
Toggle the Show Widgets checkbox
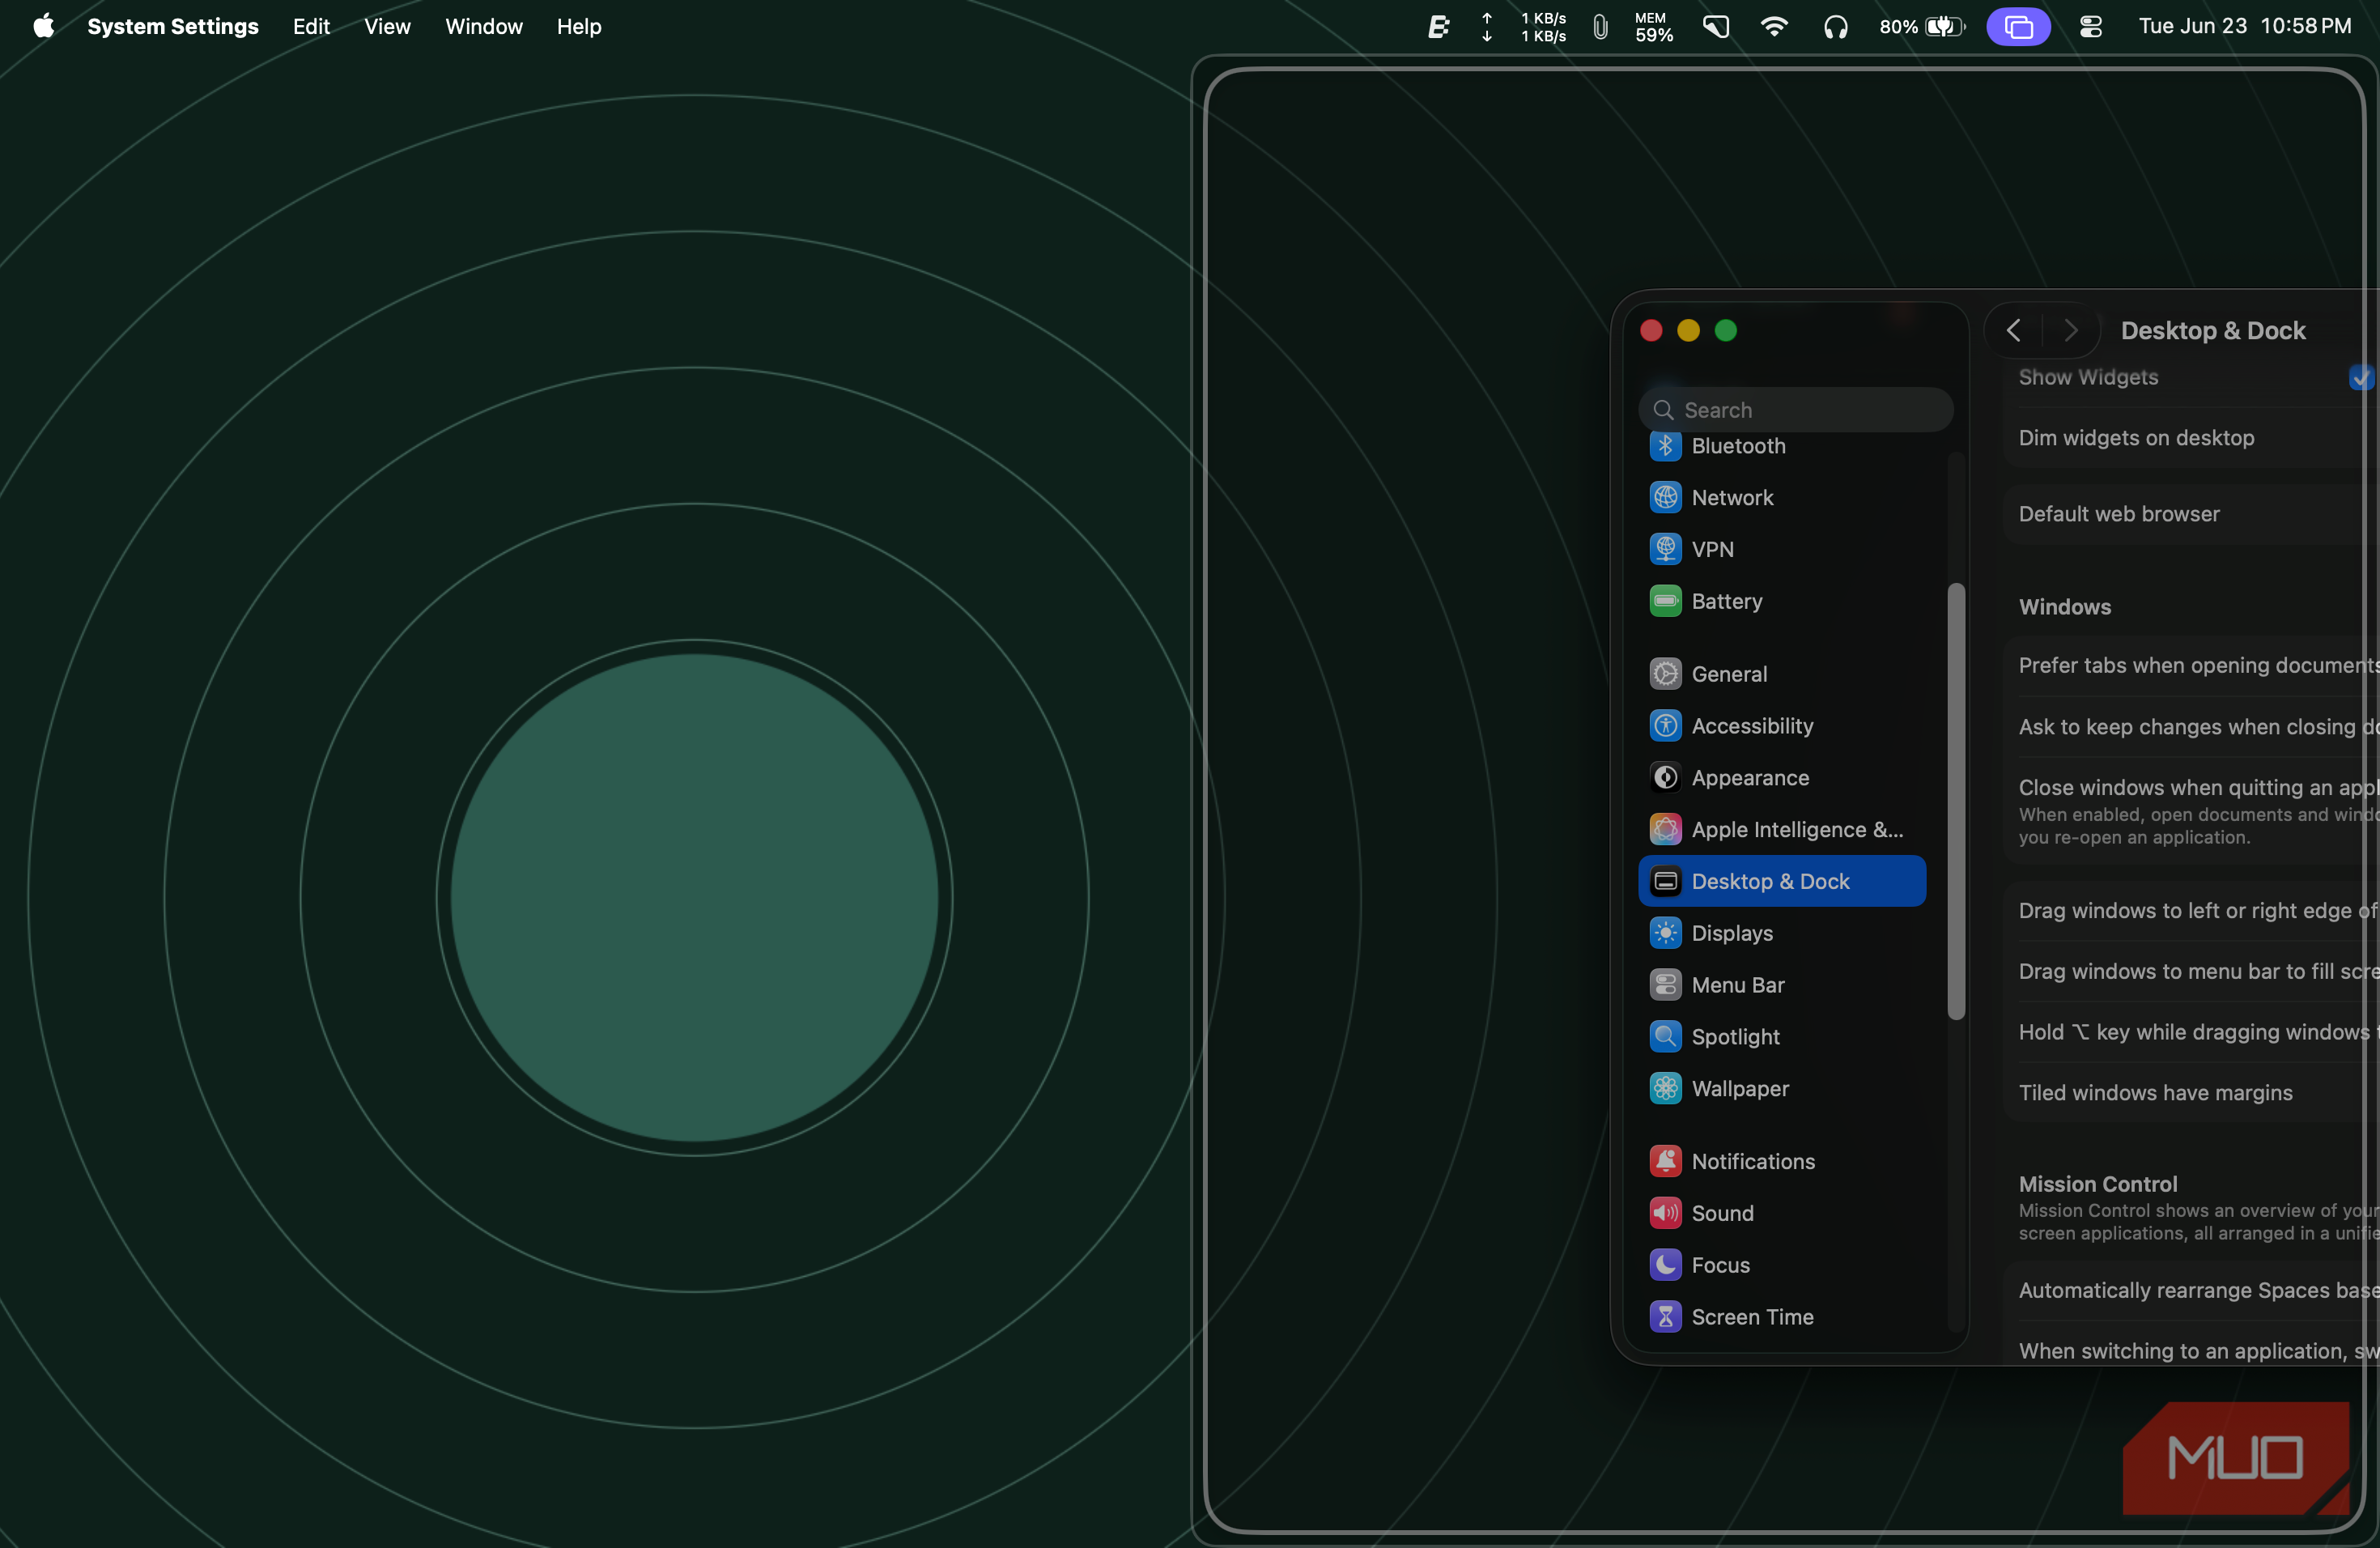[2362, 378]
